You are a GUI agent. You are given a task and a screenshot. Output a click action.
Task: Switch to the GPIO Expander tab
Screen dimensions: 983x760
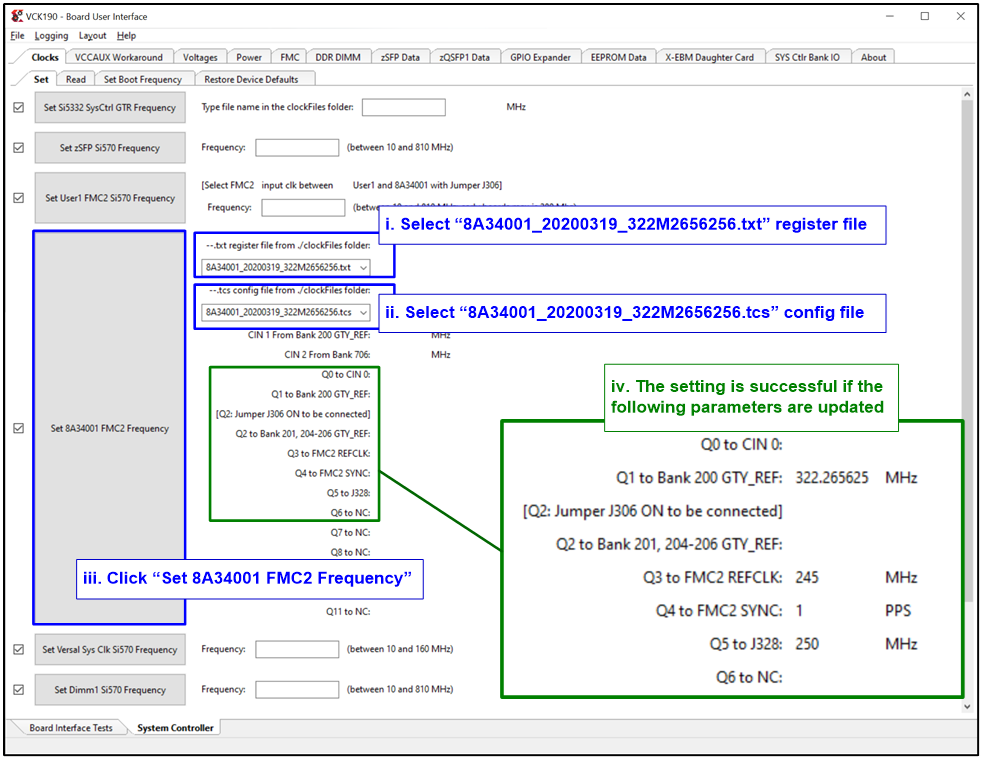click(x=540, y=57)
